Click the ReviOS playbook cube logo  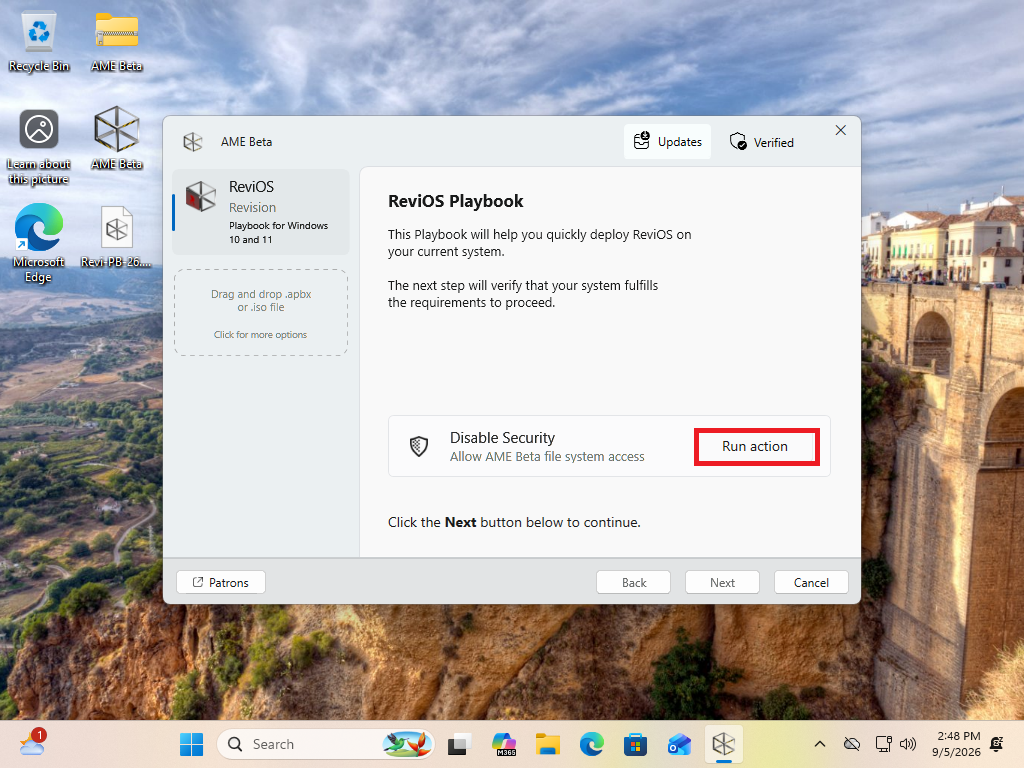[200, 196]
